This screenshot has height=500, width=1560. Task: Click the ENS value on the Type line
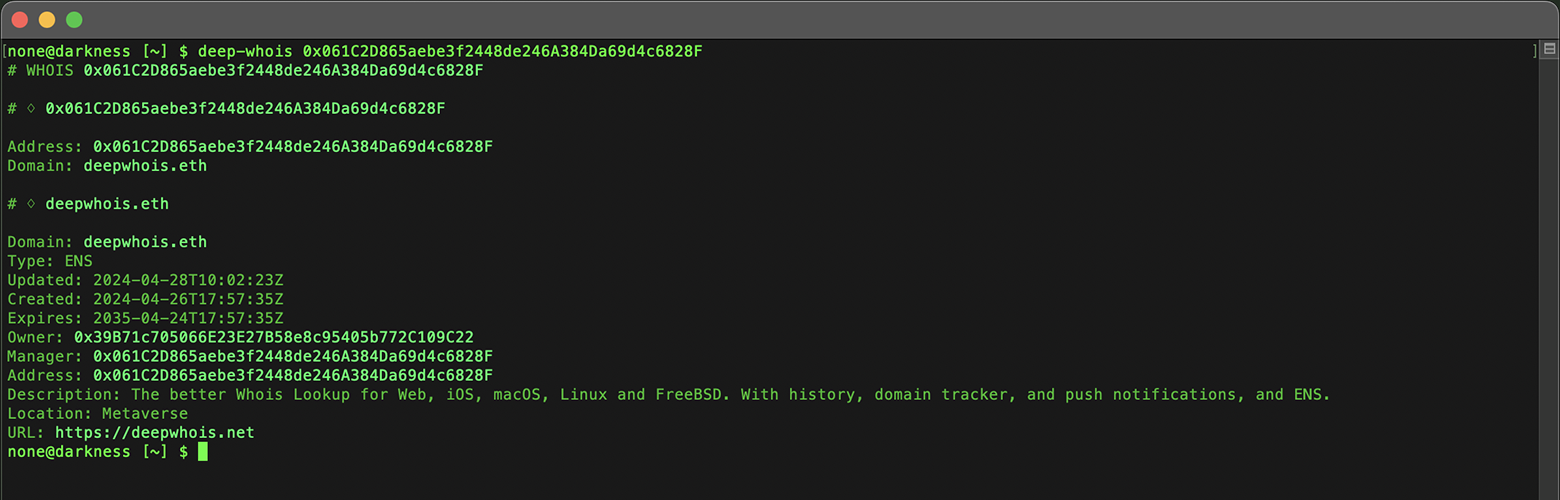coord(78,262)
